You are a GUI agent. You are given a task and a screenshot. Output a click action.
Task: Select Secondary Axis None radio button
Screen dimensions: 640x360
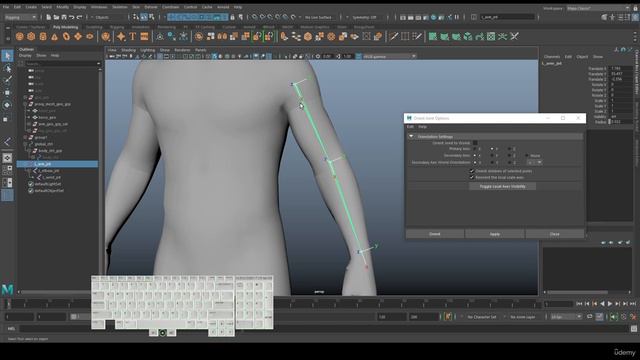tap(527, 156)
